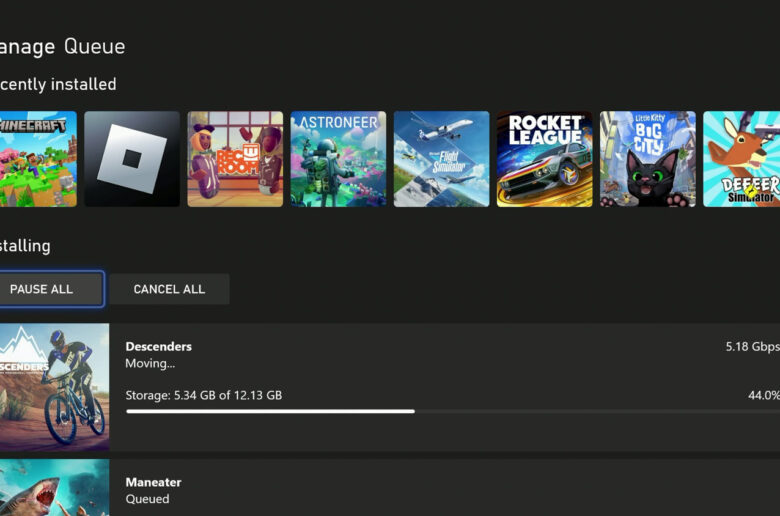This screenshot has height=516, width=780.
Task: Click the 5.18 Gbps transfer speed
Action: click(752, 347)
